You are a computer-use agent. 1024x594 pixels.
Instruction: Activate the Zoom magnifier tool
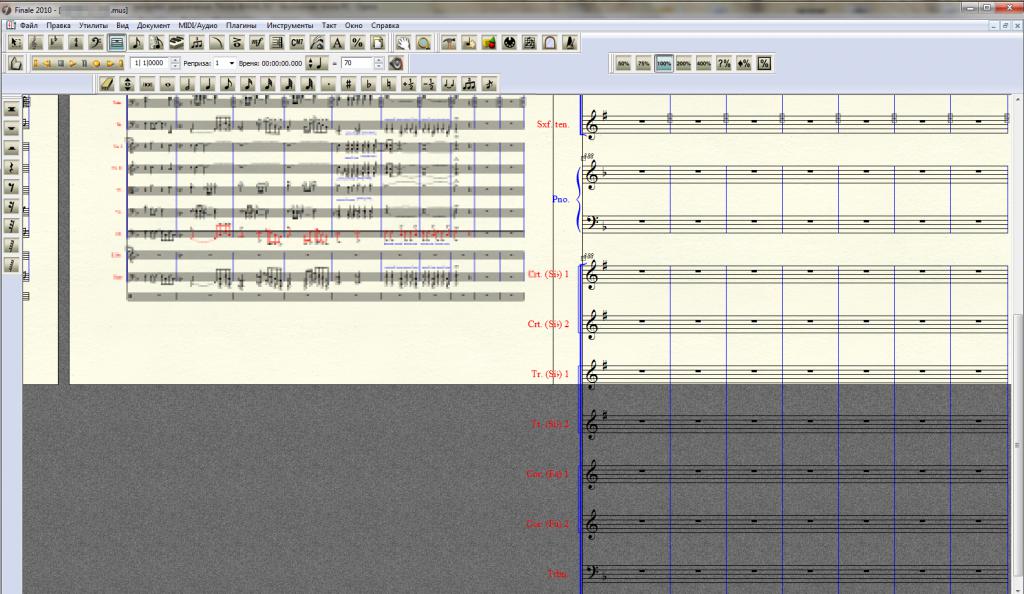(x=423, y=43)
